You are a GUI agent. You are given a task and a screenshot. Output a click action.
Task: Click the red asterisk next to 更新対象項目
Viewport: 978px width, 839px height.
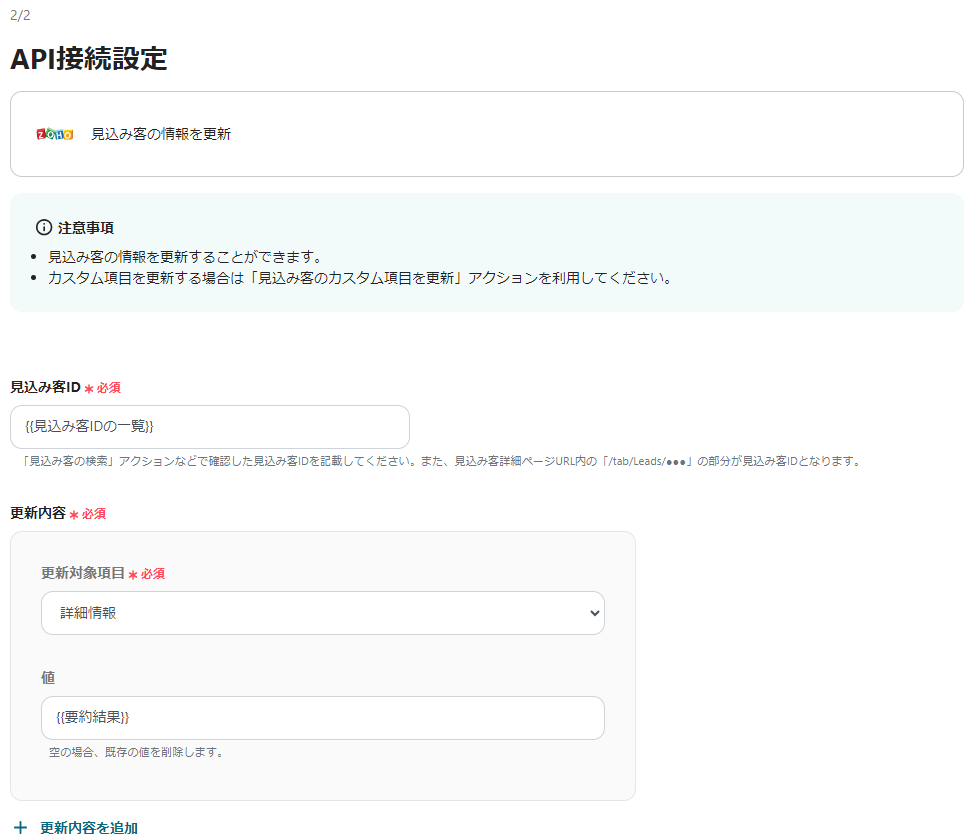pyautogui.click(x=133, y=574)
